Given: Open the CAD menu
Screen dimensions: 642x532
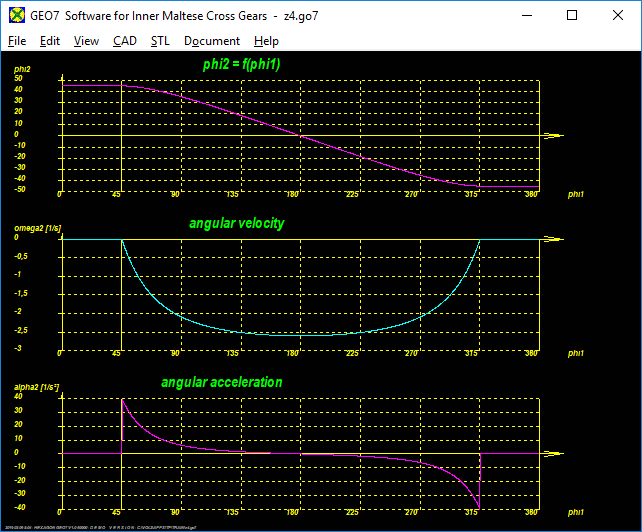Looking at the screenshot, I should (x=125, y=41).
